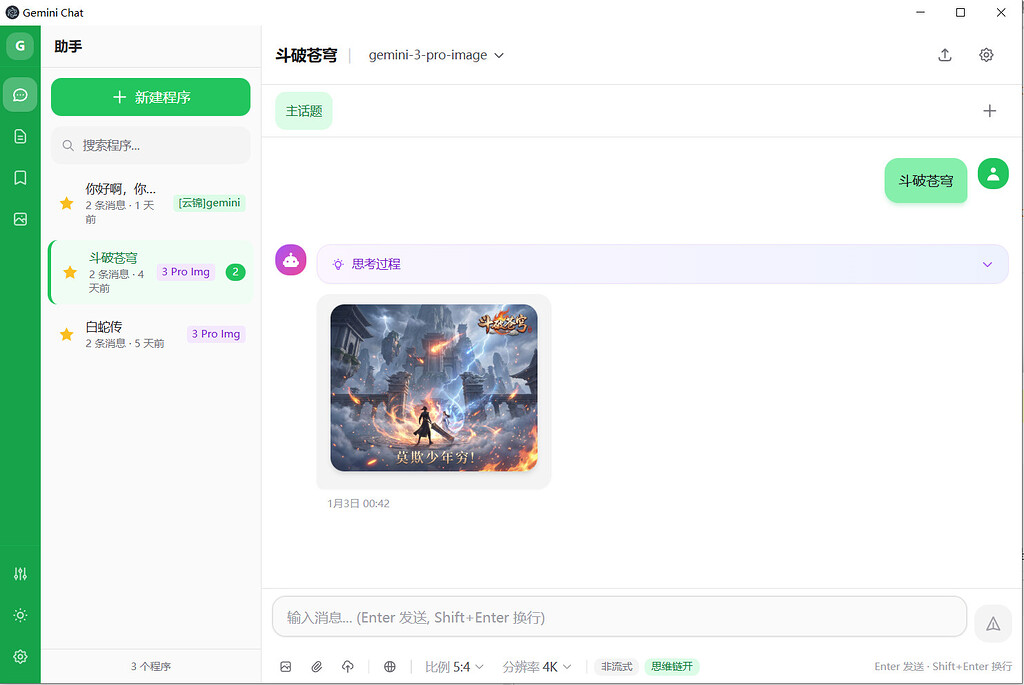Click the paperclip attach file icon

317,667
